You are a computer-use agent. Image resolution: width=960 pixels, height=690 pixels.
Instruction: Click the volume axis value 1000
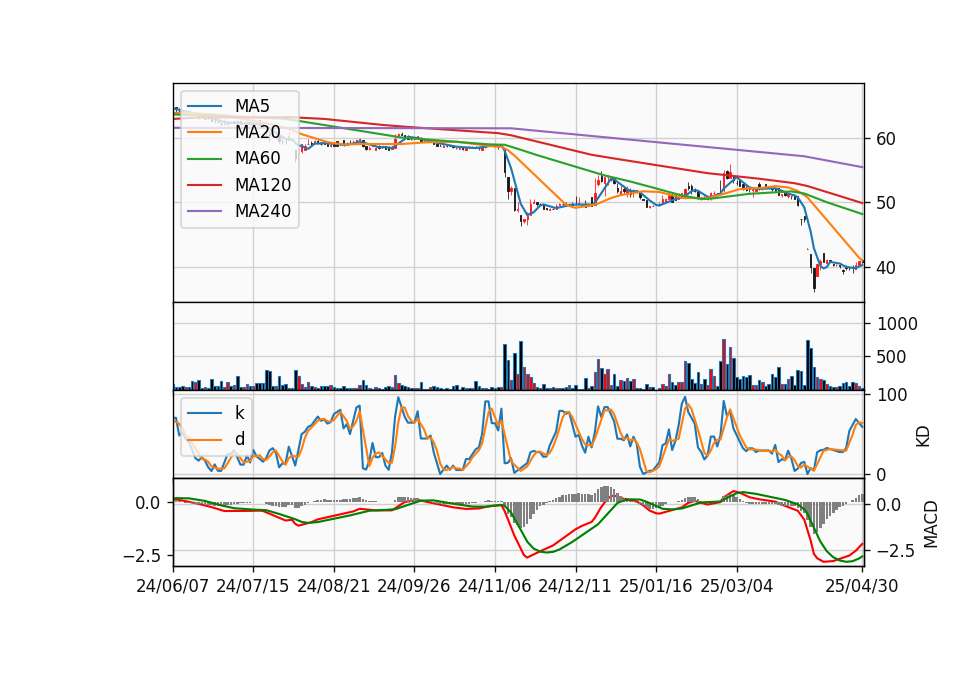point(897,324)
